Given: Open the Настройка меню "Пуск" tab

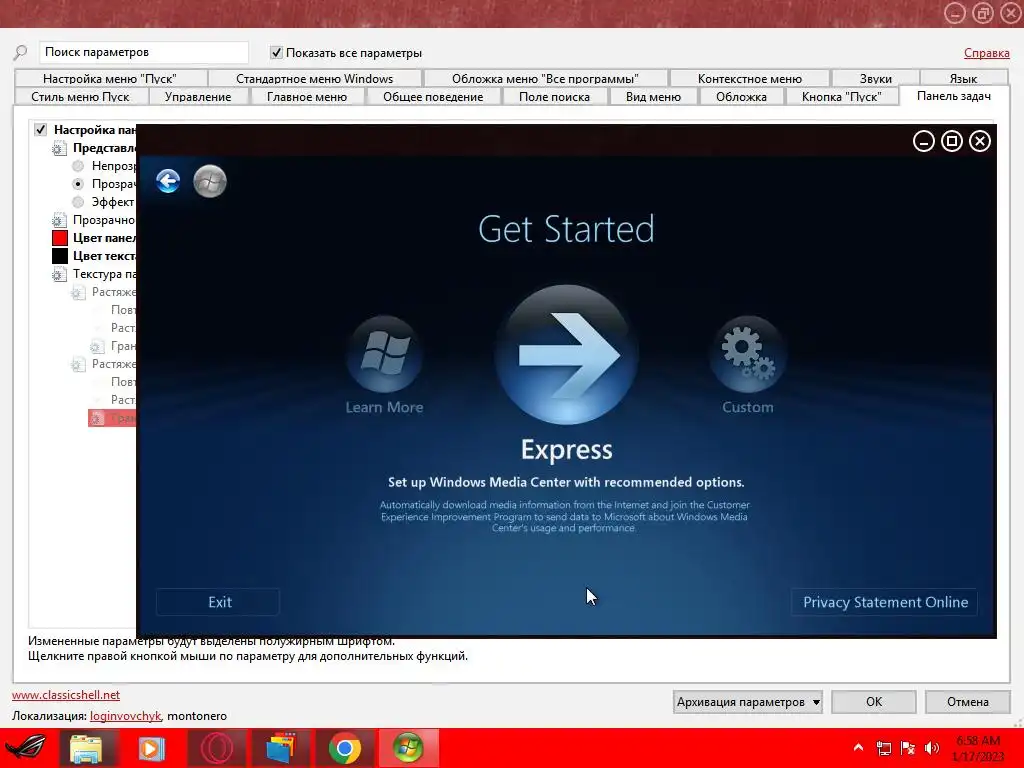Looking at the screenshot, I should click(110, 78).
